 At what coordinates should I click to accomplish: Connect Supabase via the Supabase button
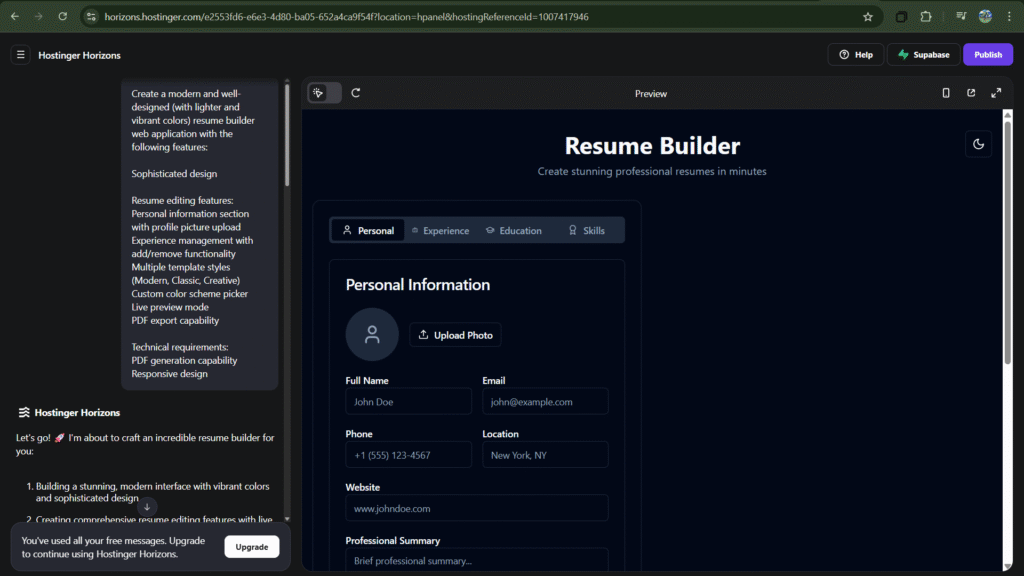pyautogui.click(x=923, y=55)
